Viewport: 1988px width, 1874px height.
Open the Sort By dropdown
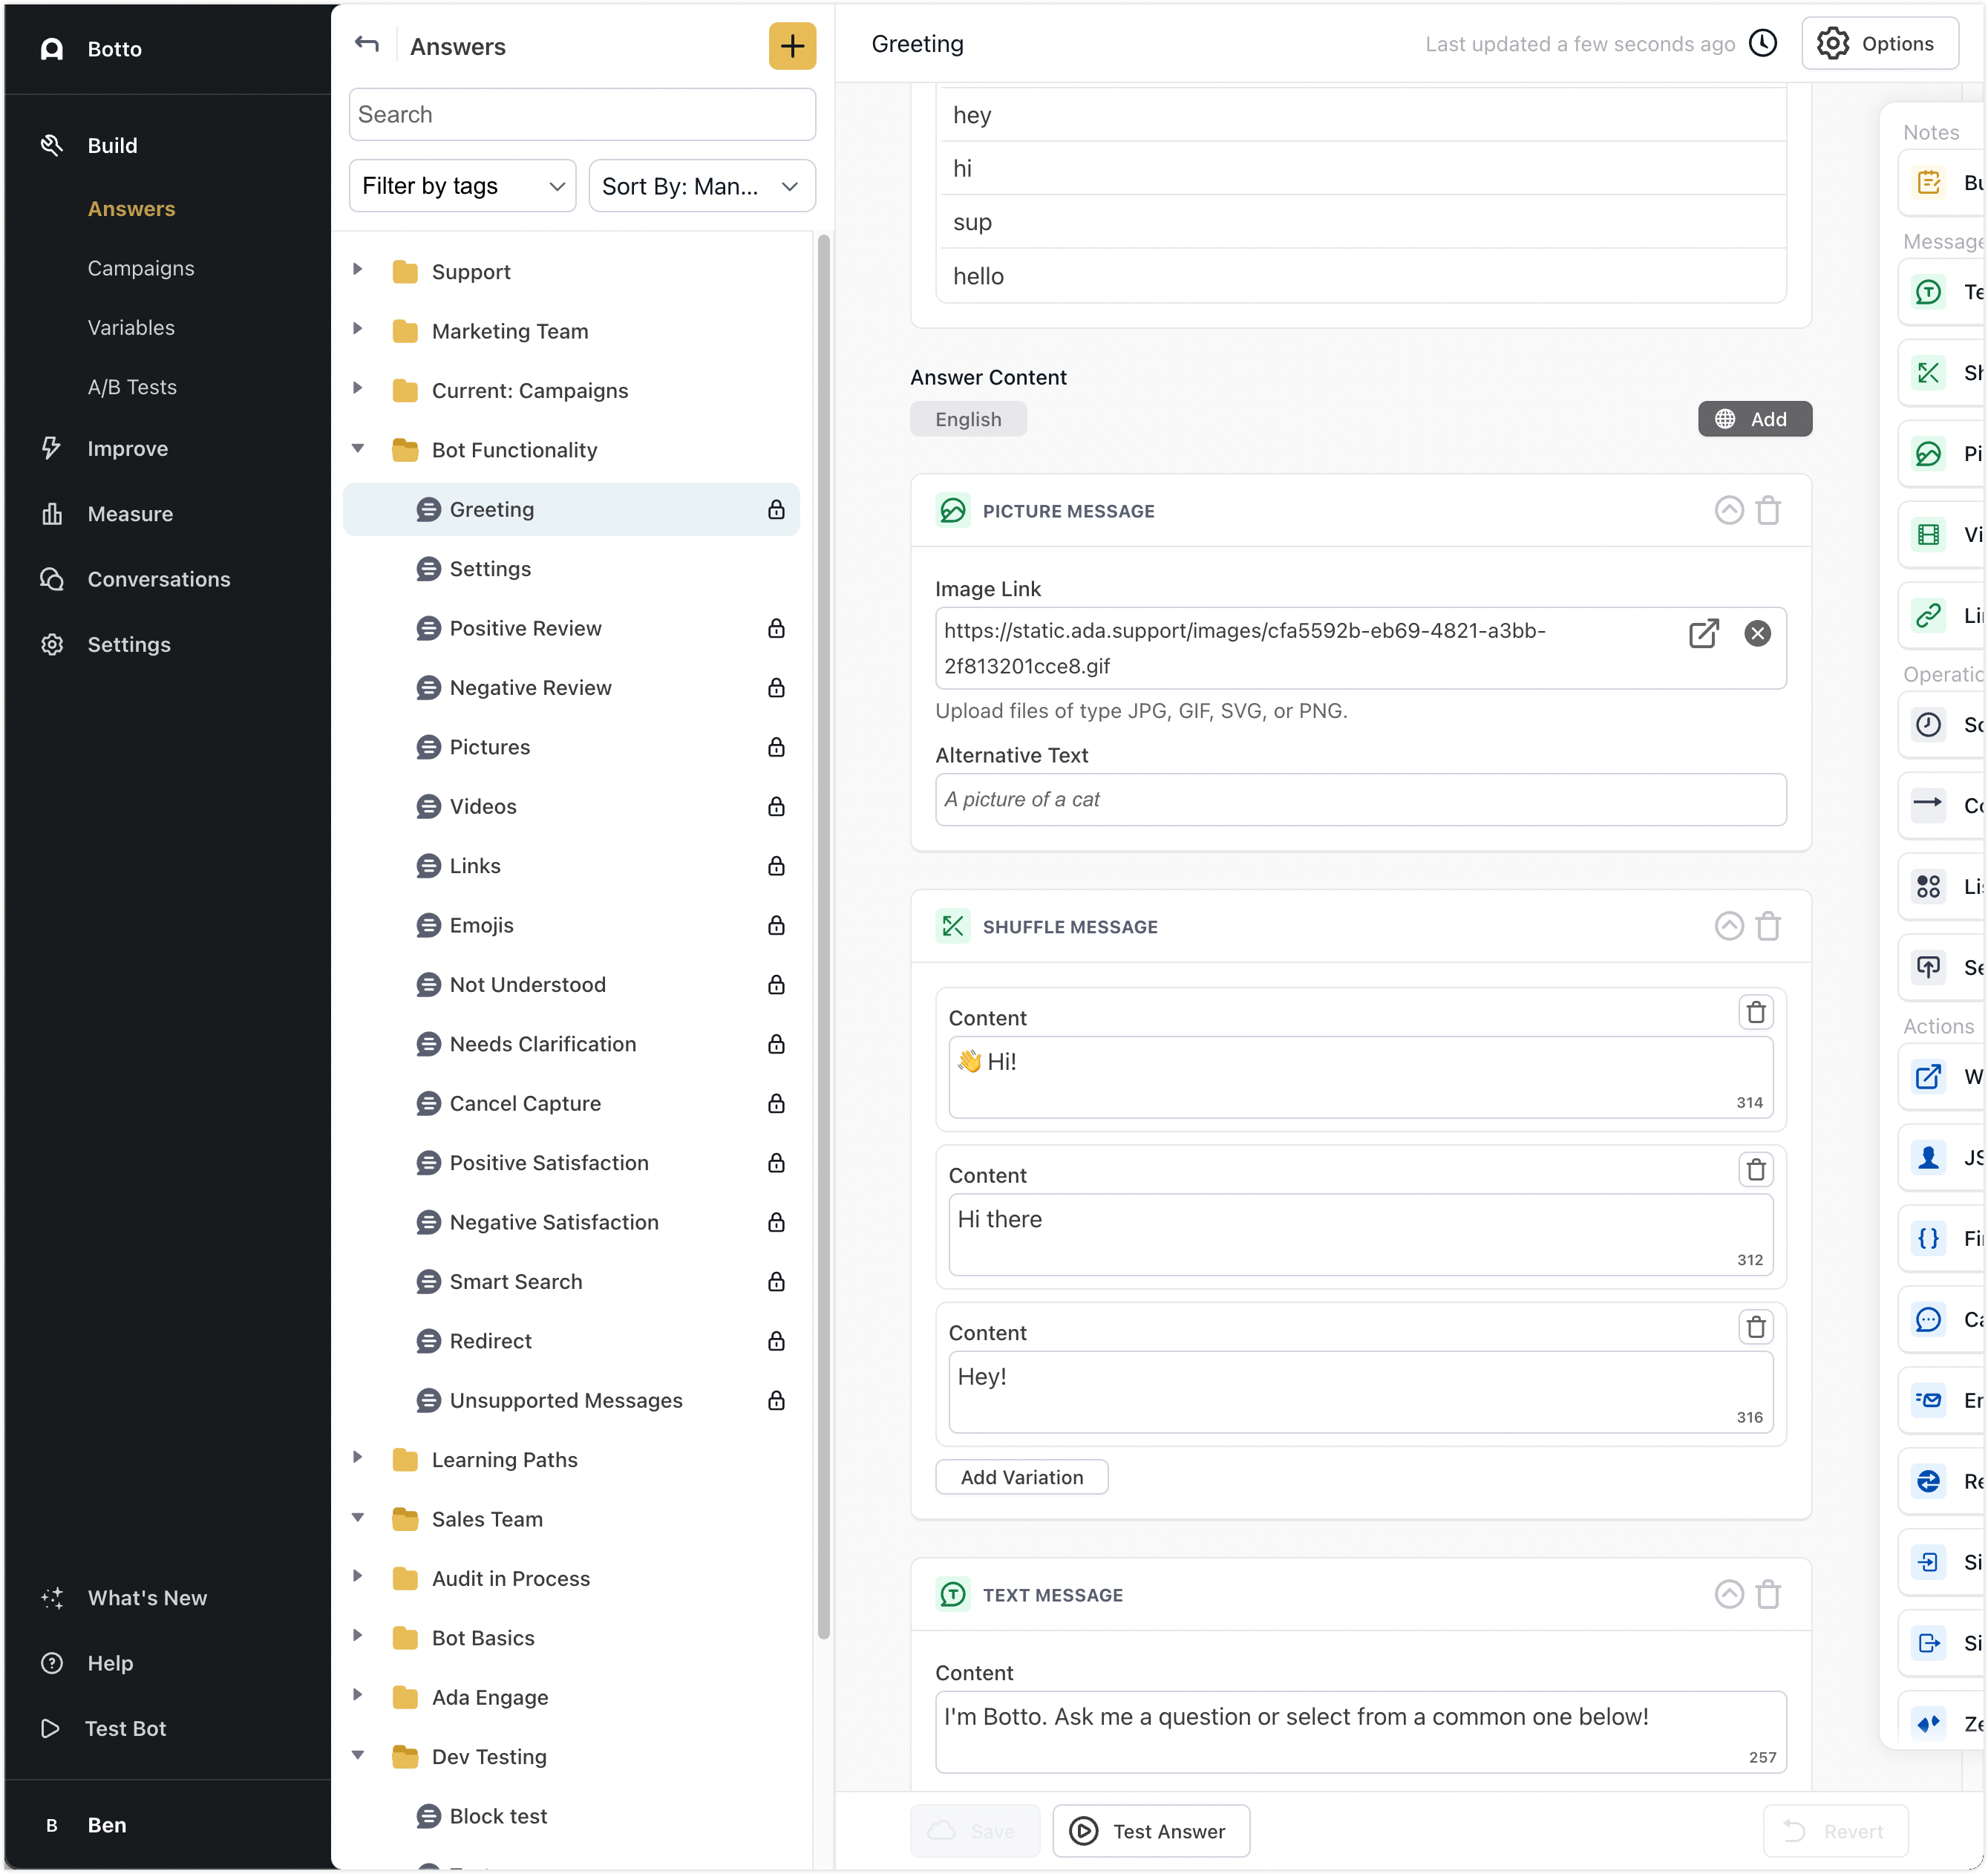701,186
